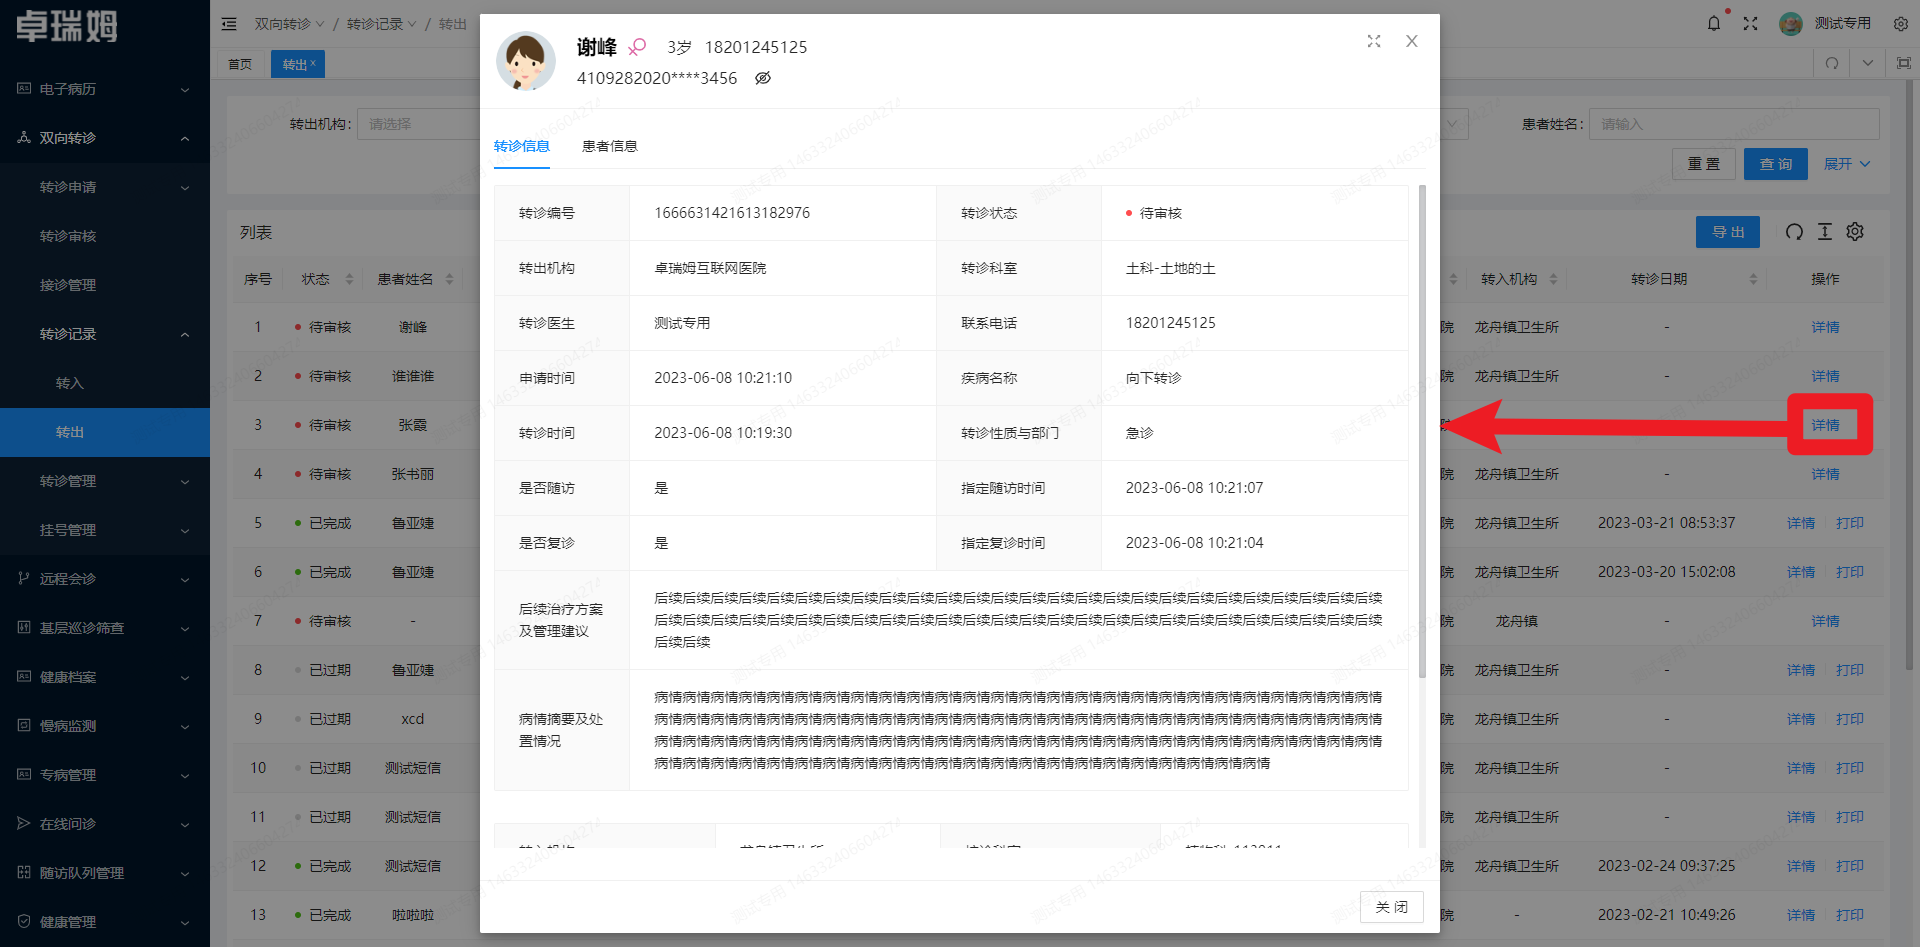Sort the 患者姓名 column ascending

click(449, 274)
